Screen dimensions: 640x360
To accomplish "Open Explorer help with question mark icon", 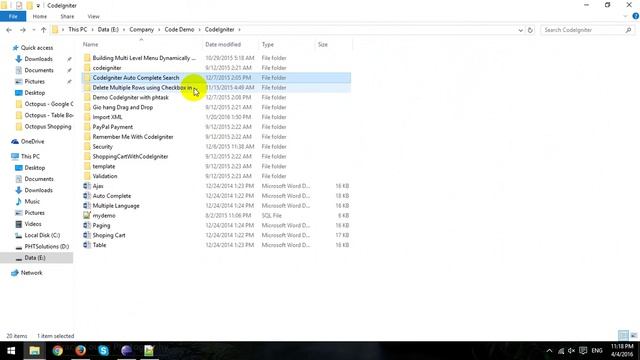I will 636,16.
